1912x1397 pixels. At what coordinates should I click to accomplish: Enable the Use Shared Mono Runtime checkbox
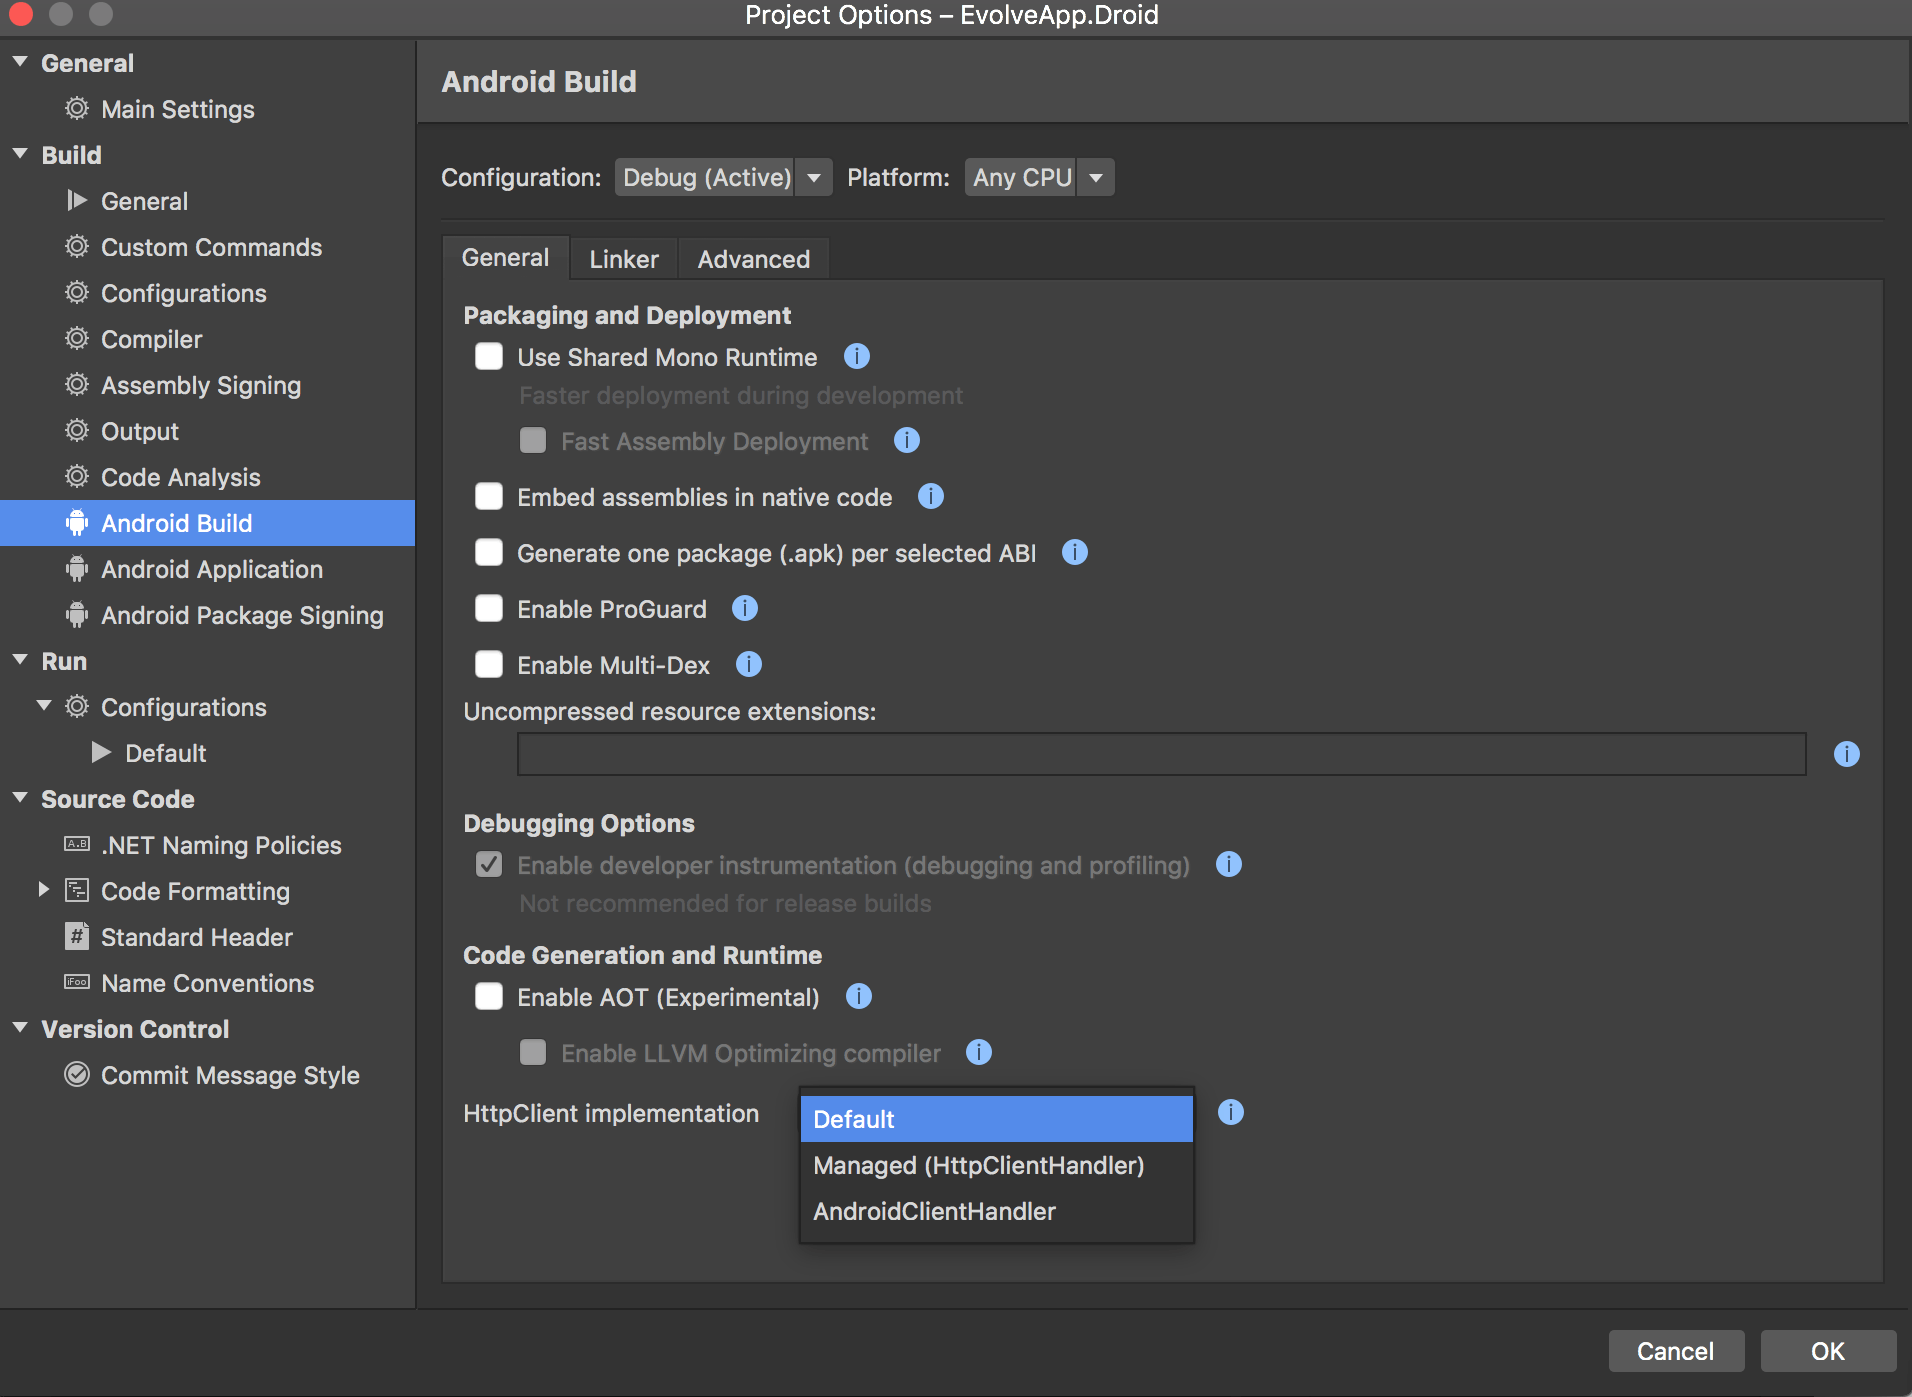489,357
